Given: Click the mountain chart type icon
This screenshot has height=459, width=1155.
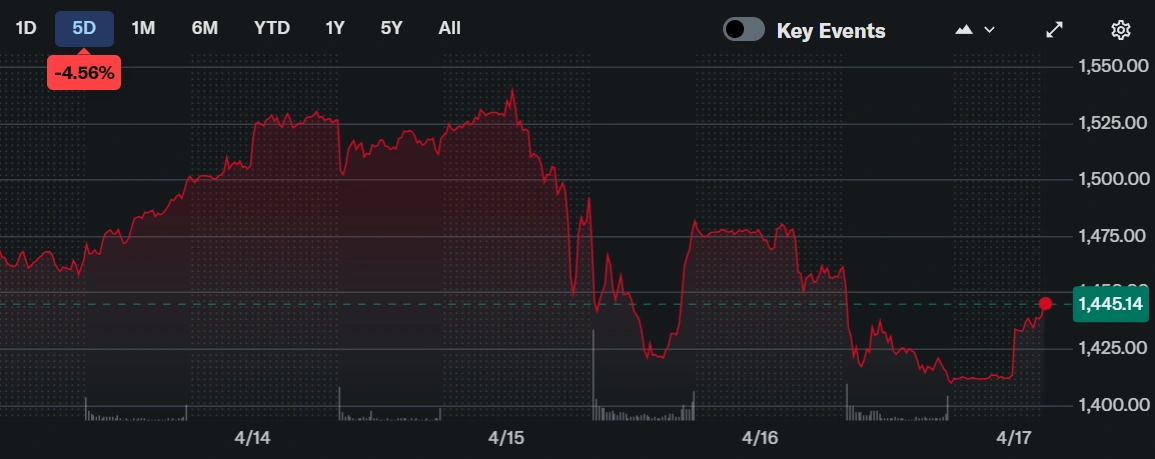Looking at the screenshot, I should tap(964, 30).
